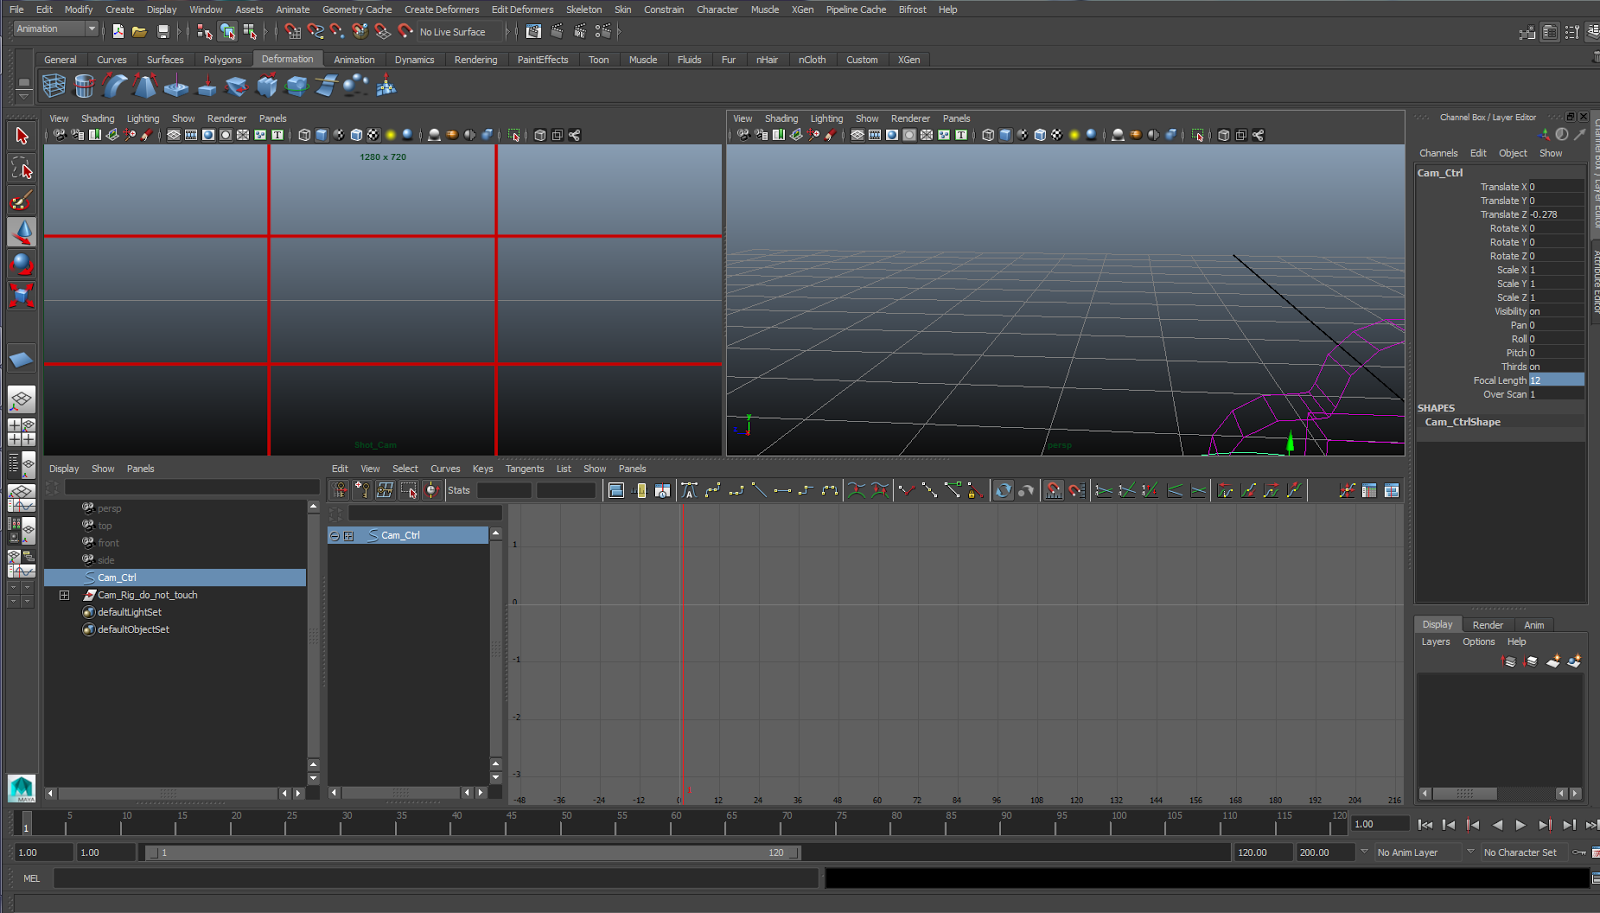Viewport: 1600px width, 913px height.
Task: Open the Animation menu set dropdown
Action: point(56,29)
